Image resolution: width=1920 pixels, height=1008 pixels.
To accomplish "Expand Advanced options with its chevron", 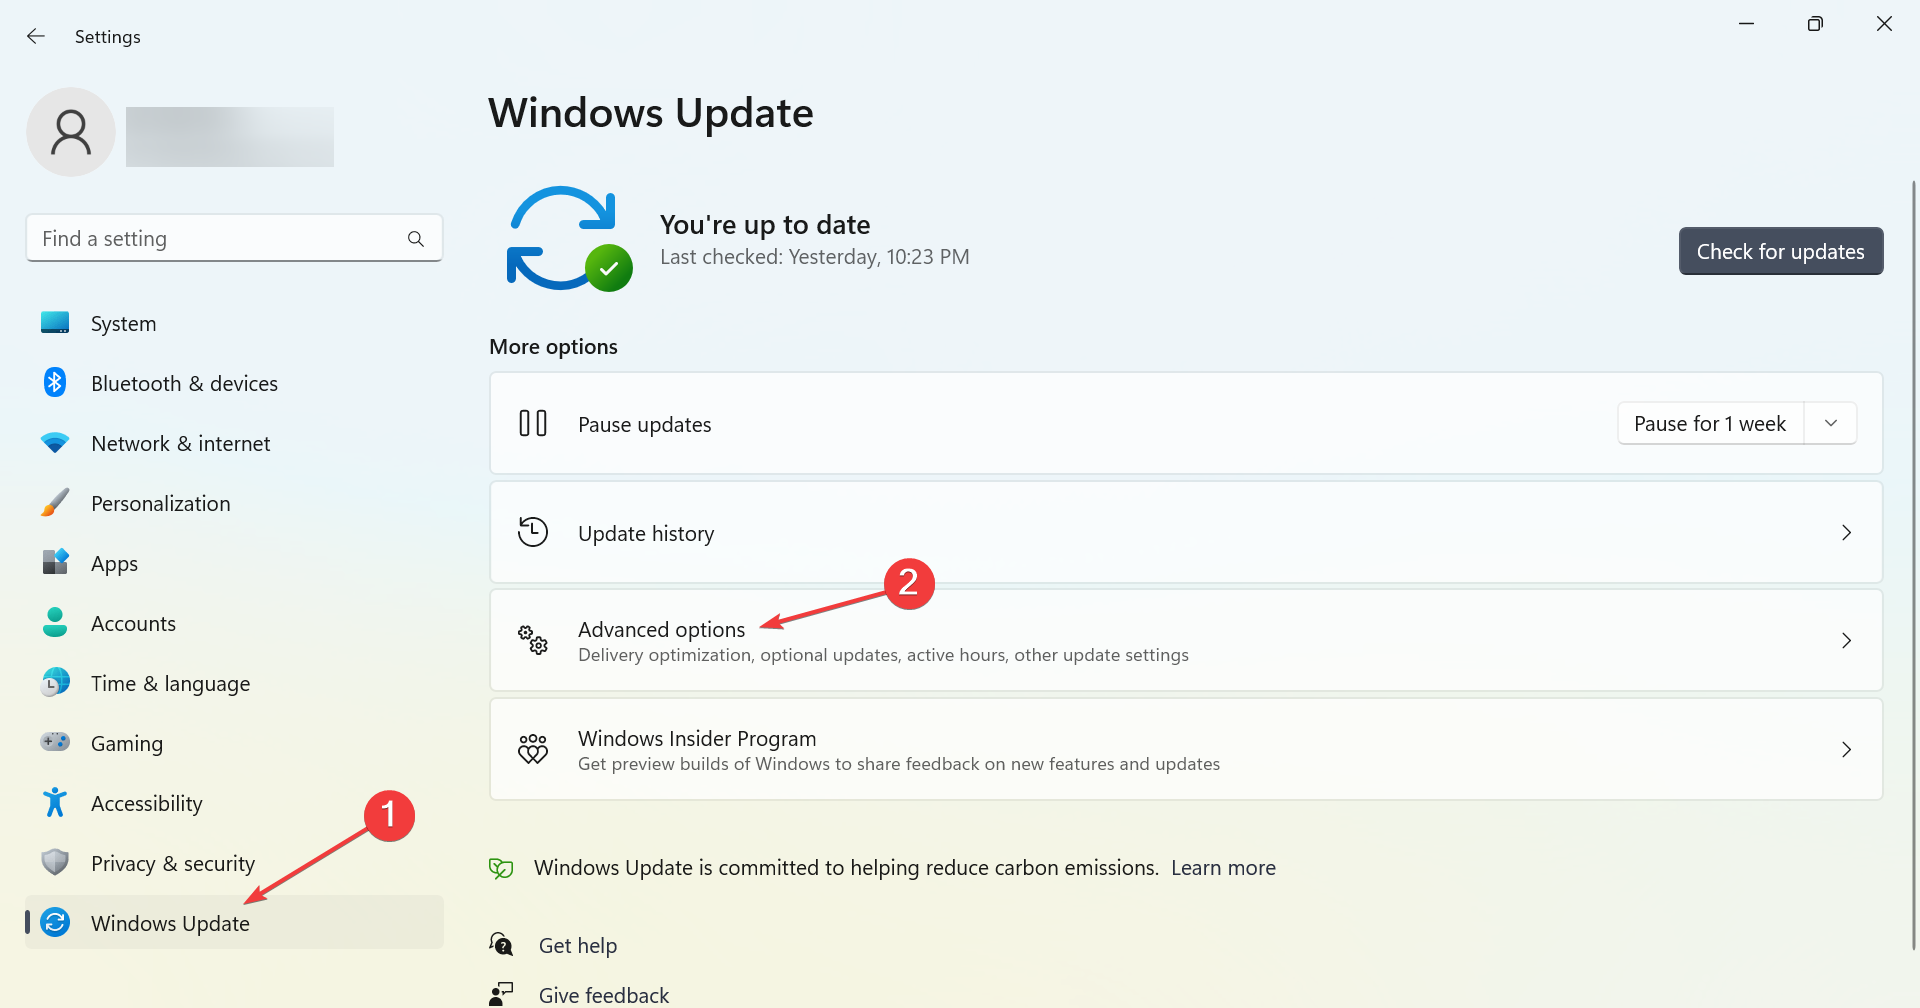I will pyautogui.click(x=1846, y=640).
